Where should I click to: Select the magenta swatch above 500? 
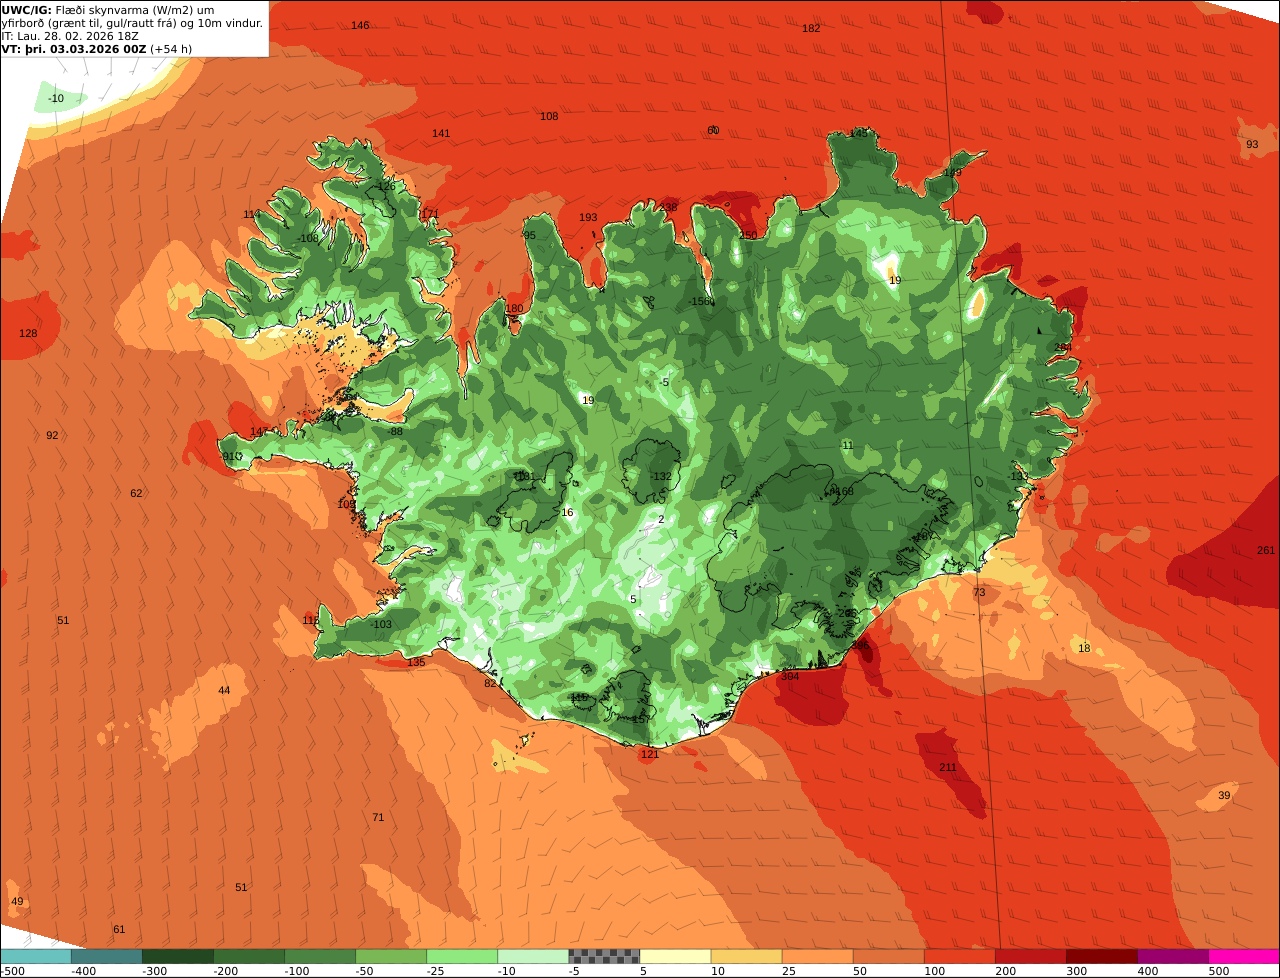[x=1244, y=956]
